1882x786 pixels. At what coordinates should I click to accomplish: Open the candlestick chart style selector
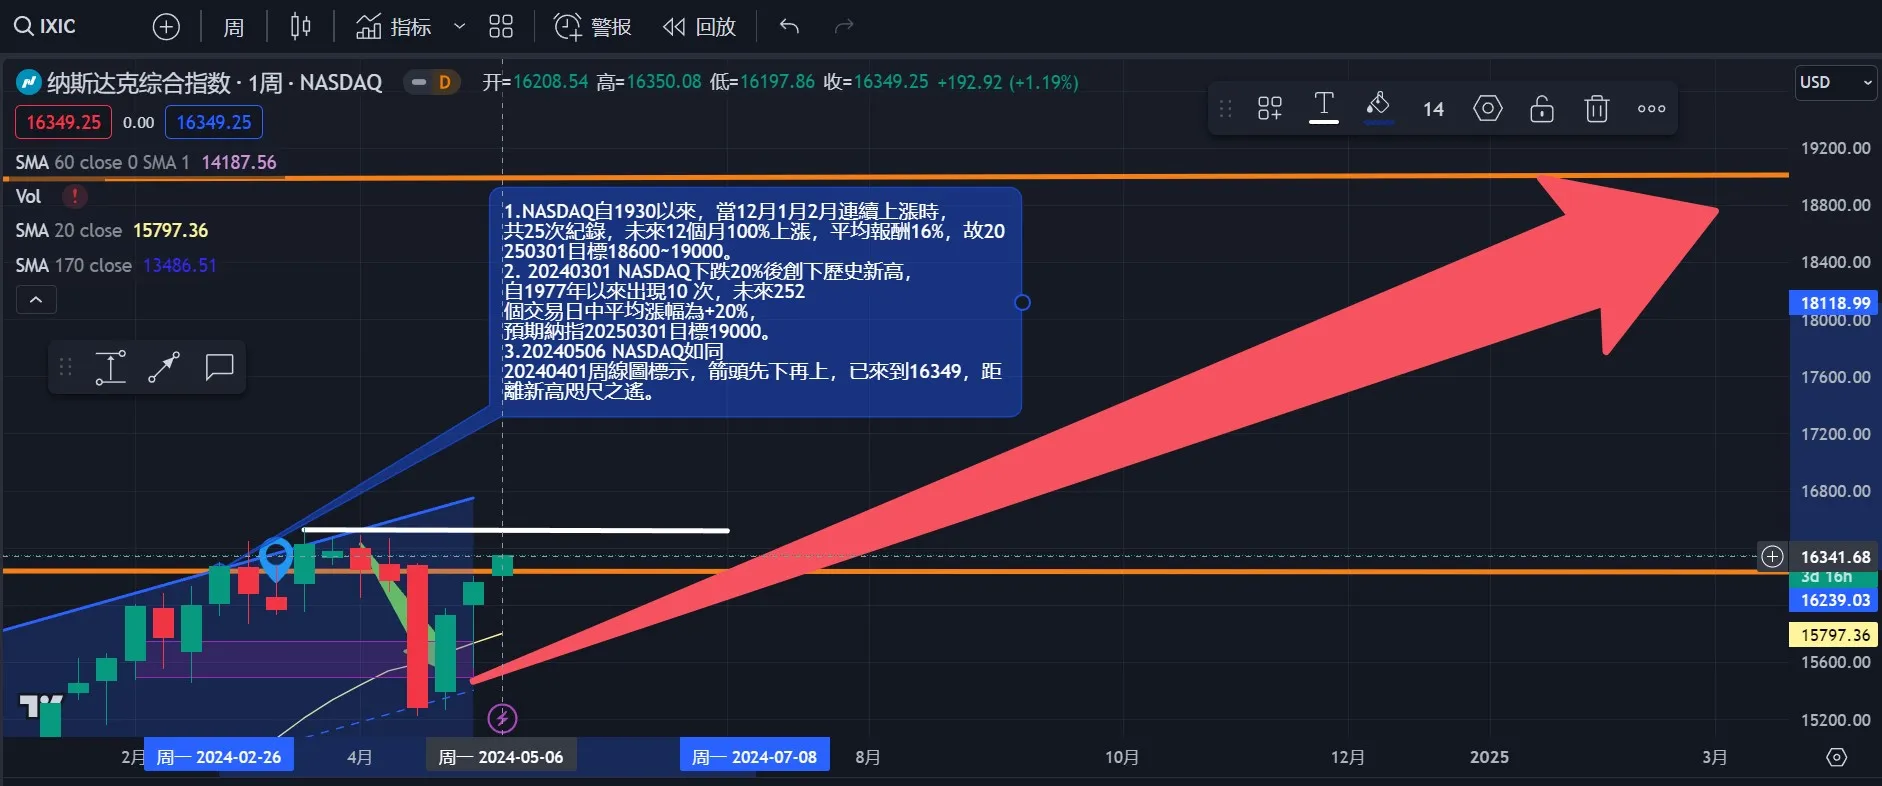(x=300, y=27)
